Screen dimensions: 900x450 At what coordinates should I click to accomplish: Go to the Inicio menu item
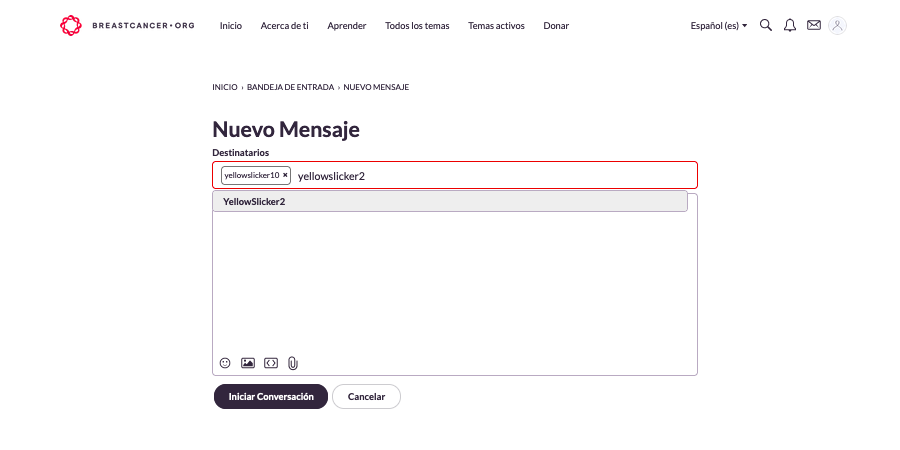coord(231,26)
